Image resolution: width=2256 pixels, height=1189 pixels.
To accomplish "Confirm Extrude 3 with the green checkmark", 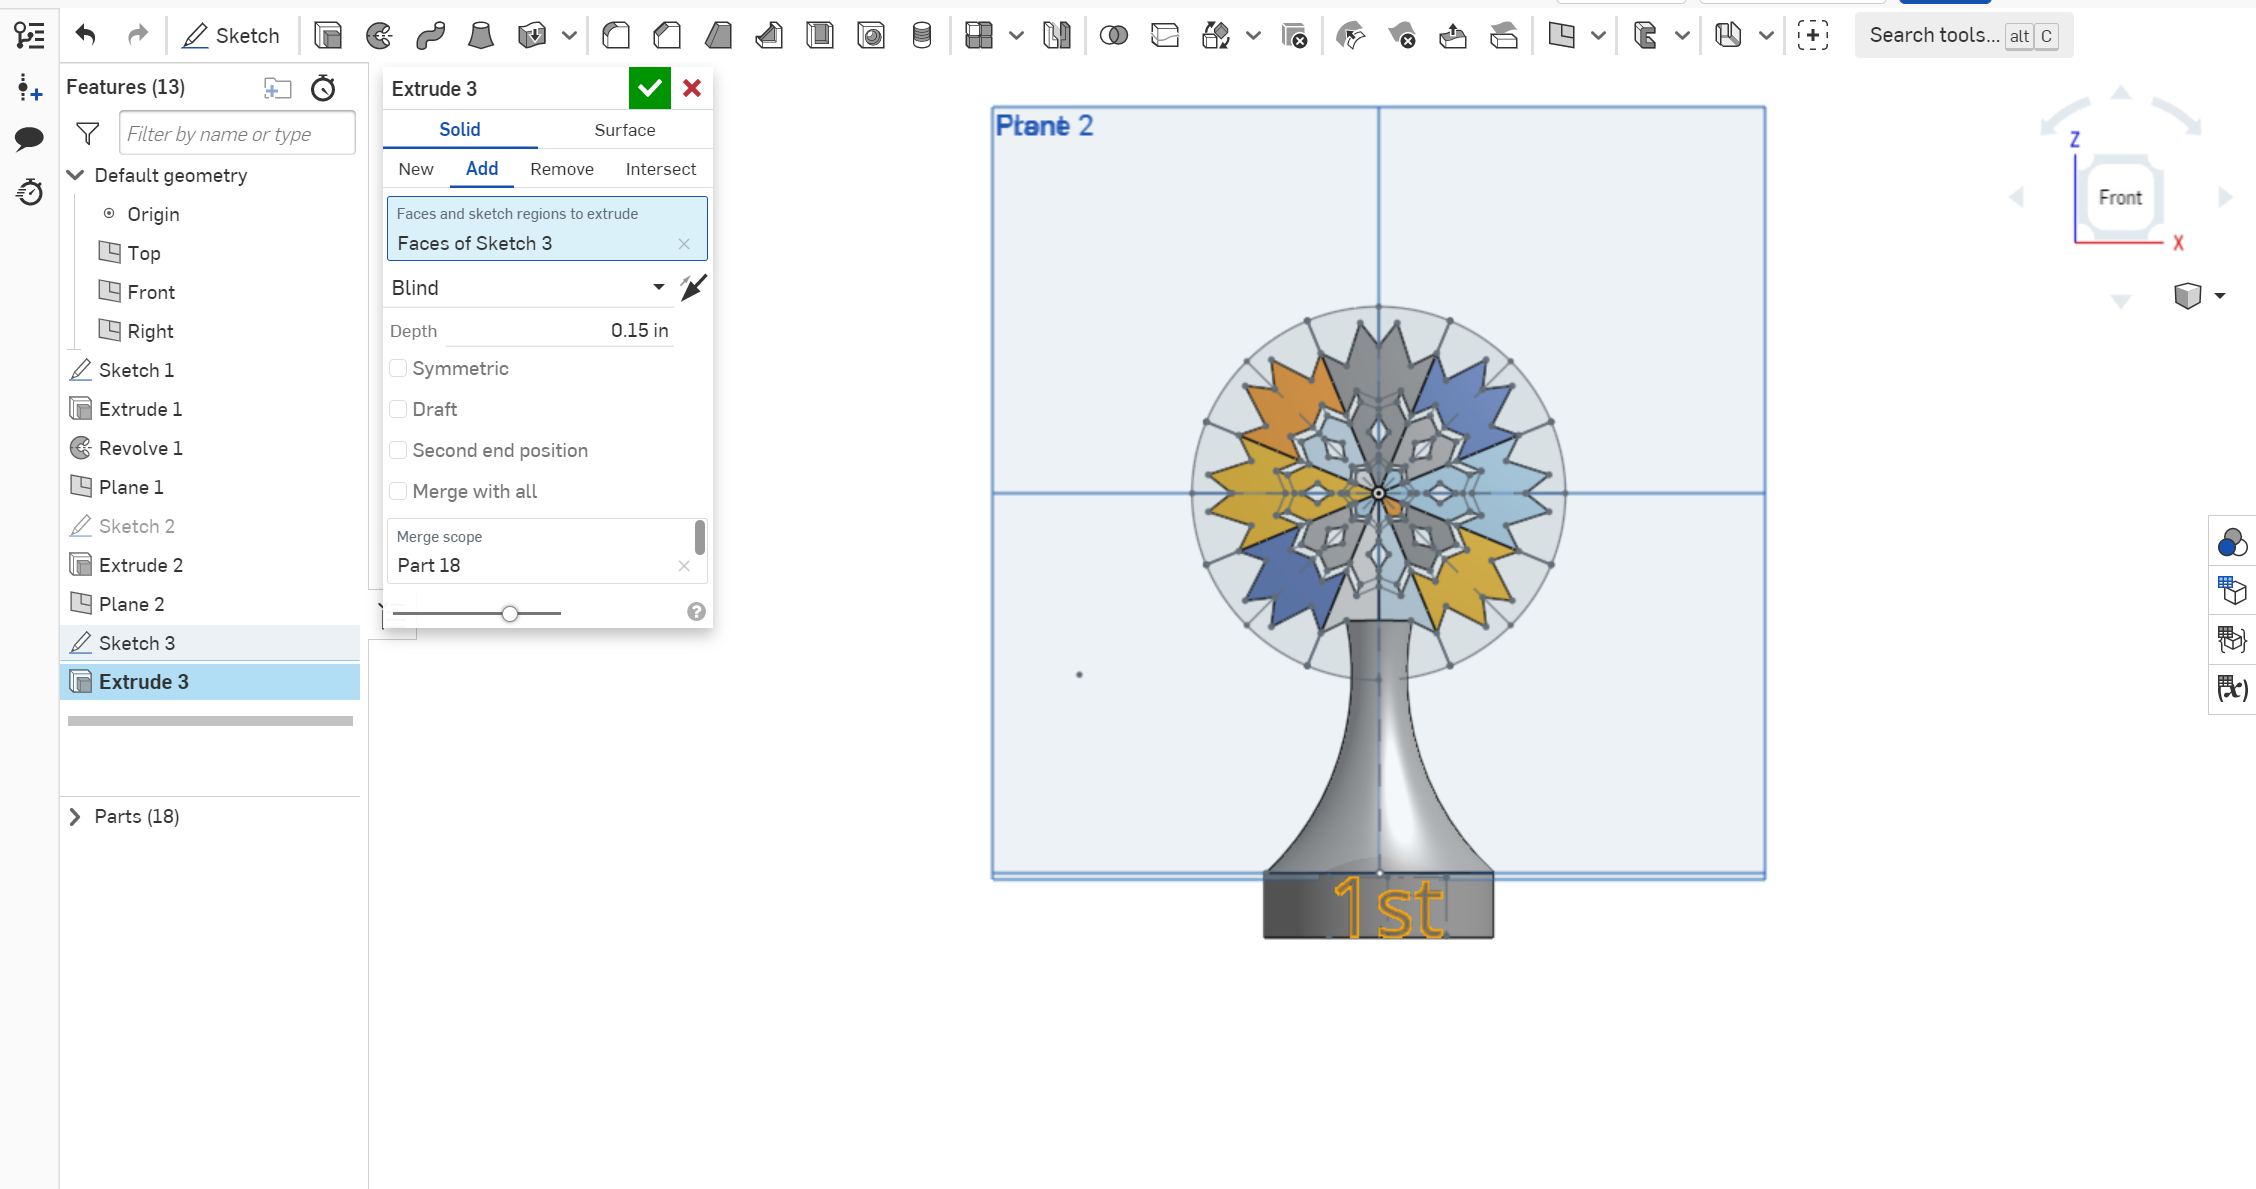I will (649, 88).
